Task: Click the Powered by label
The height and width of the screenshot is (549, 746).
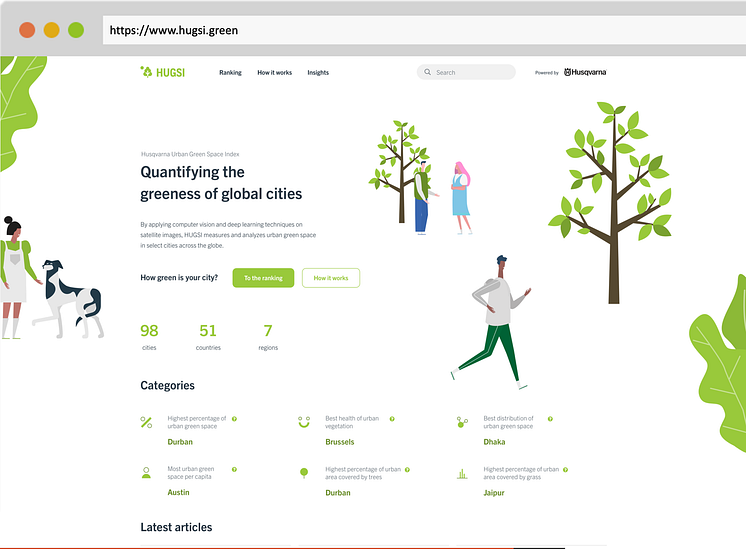Action: [547, 73]
